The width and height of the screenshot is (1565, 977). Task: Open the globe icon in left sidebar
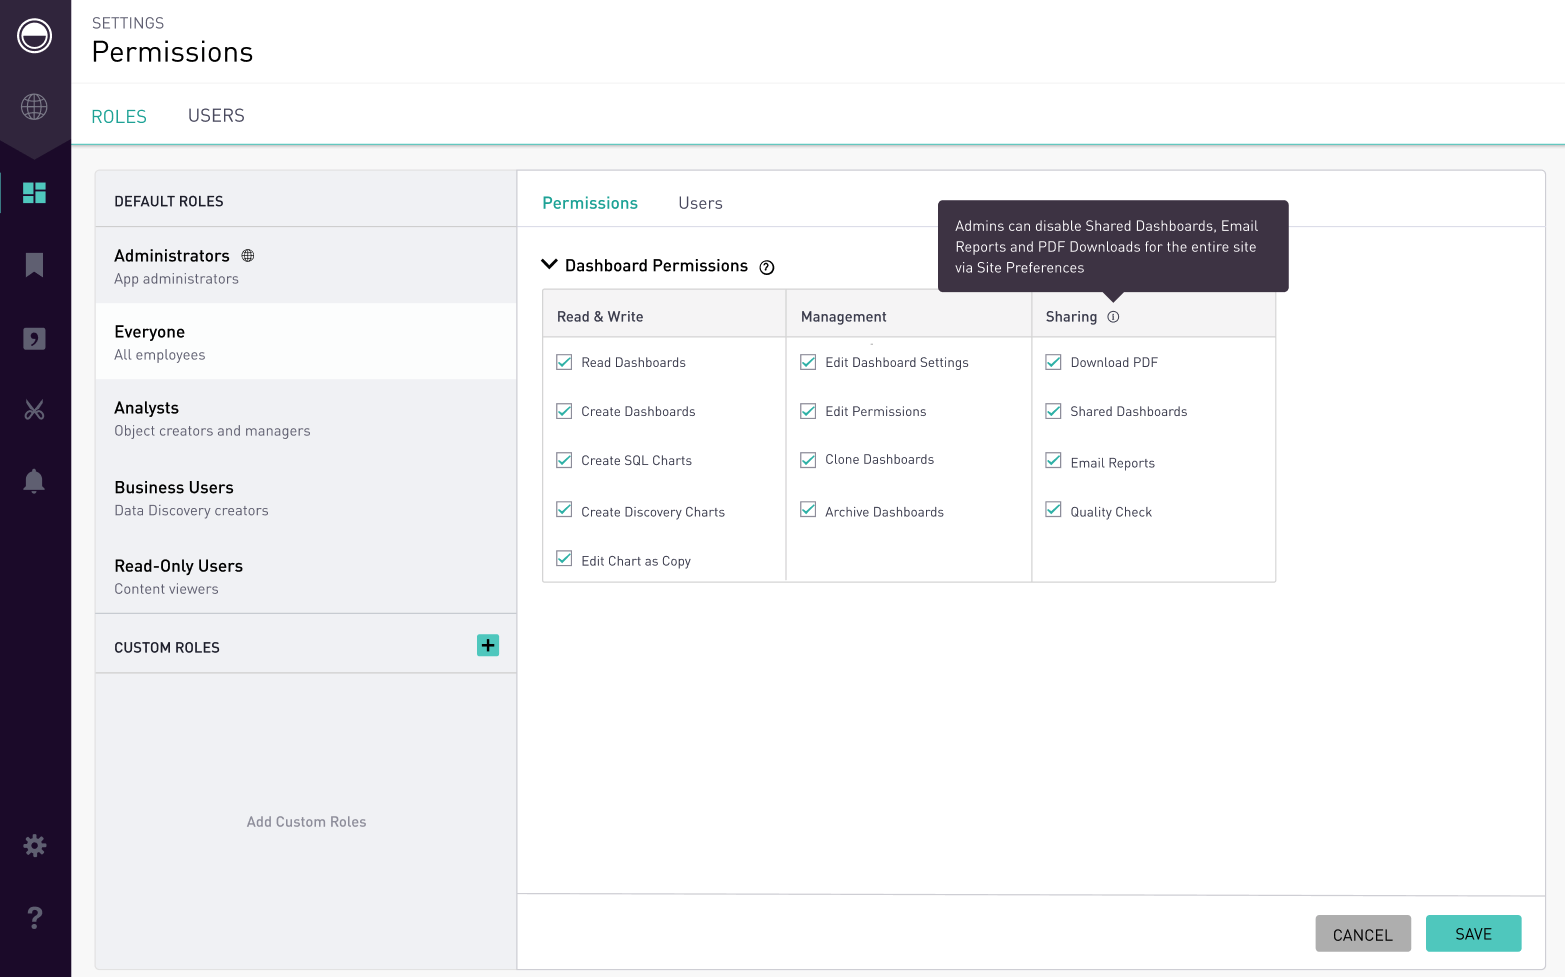click(34, 106)
